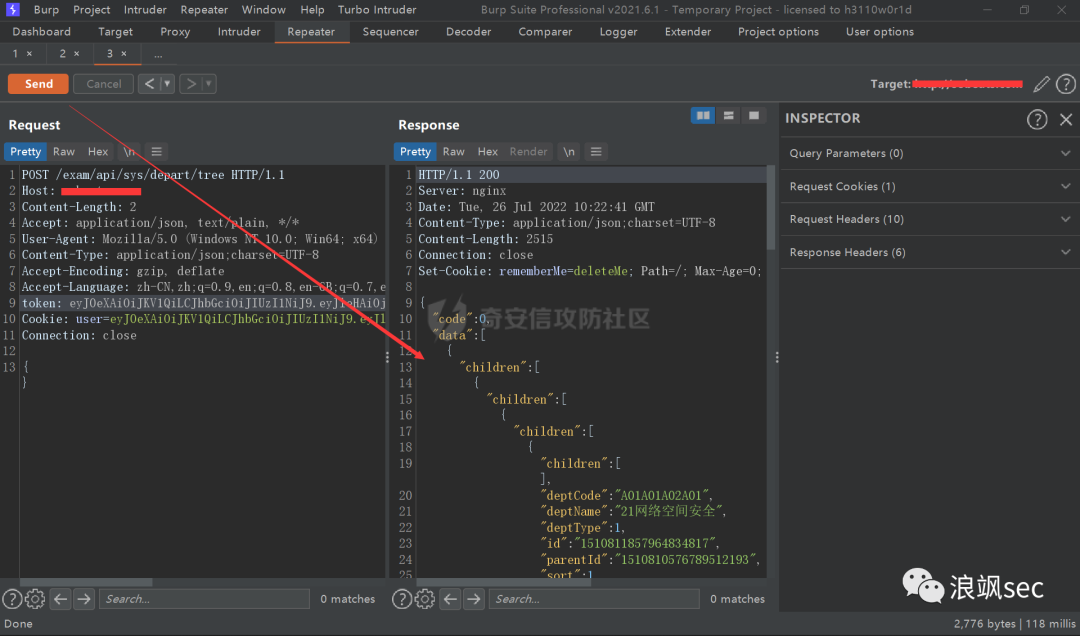The width and height of the screenshot is (1080, 636).
Task: Go to next match in Response
Action: [x=474, y=599]
